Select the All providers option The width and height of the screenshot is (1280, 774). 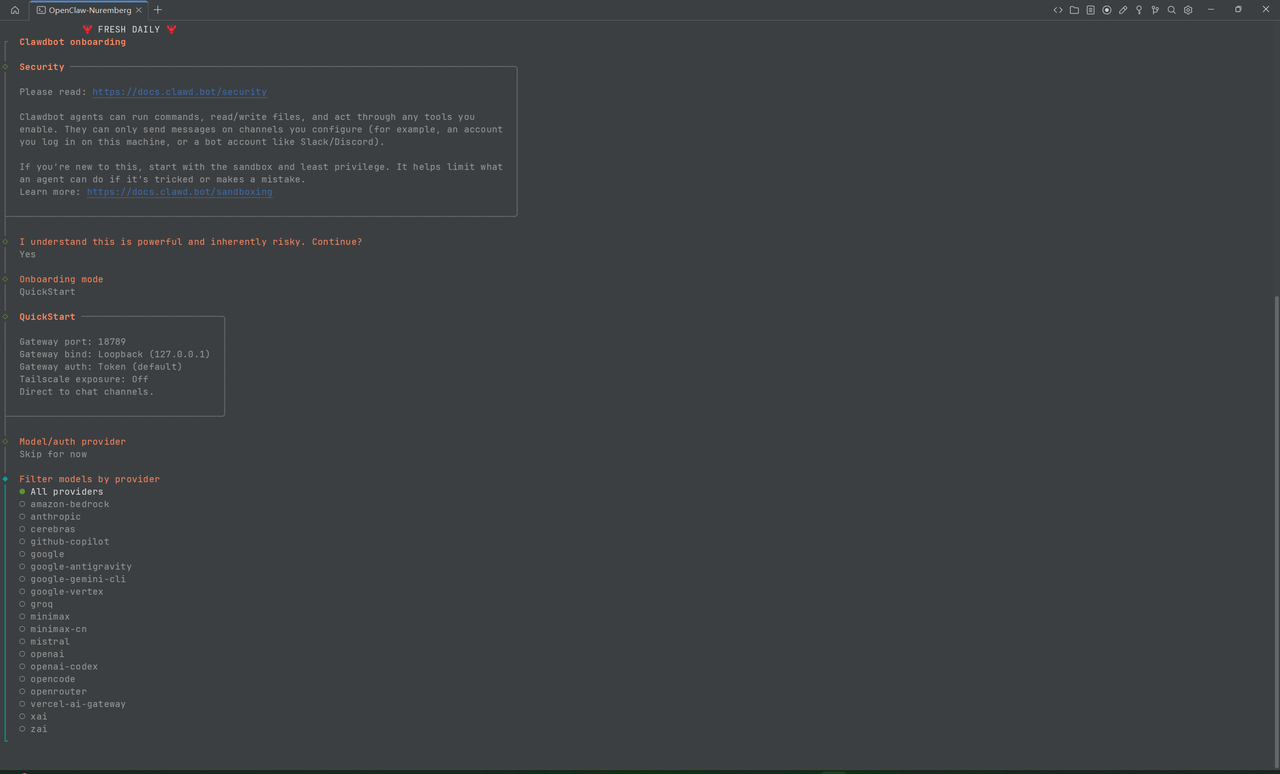[x=61, y=492]
